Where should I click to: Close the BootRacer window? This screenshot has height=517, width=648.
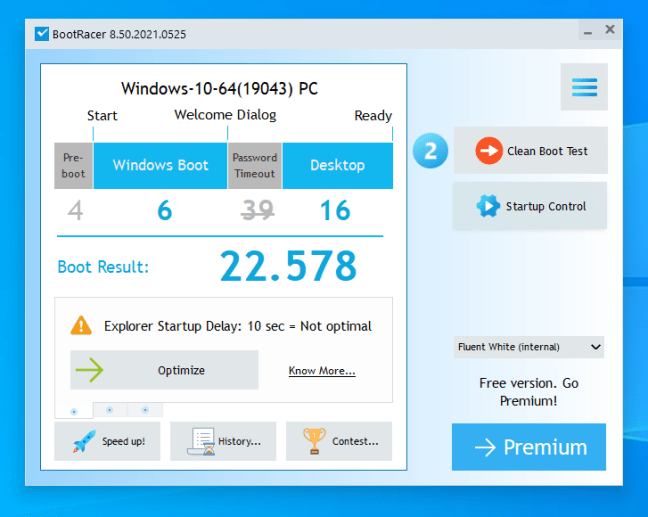[610, 29]
